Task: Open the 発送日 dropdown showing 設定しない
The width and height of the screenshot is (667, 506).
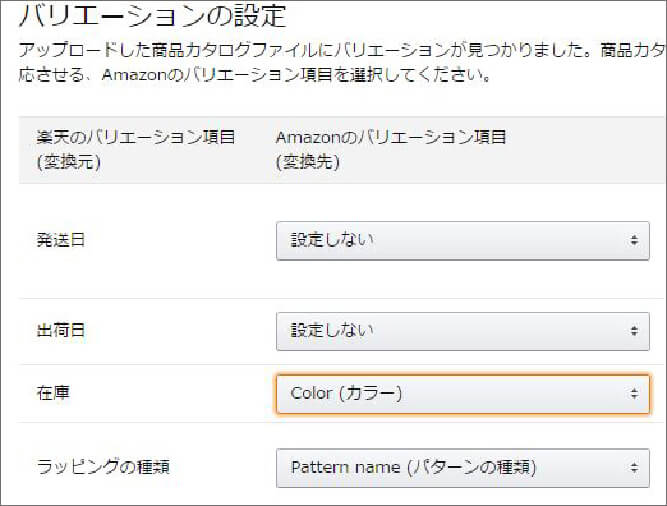Action: pyautogui.click(x=462, y=241)
